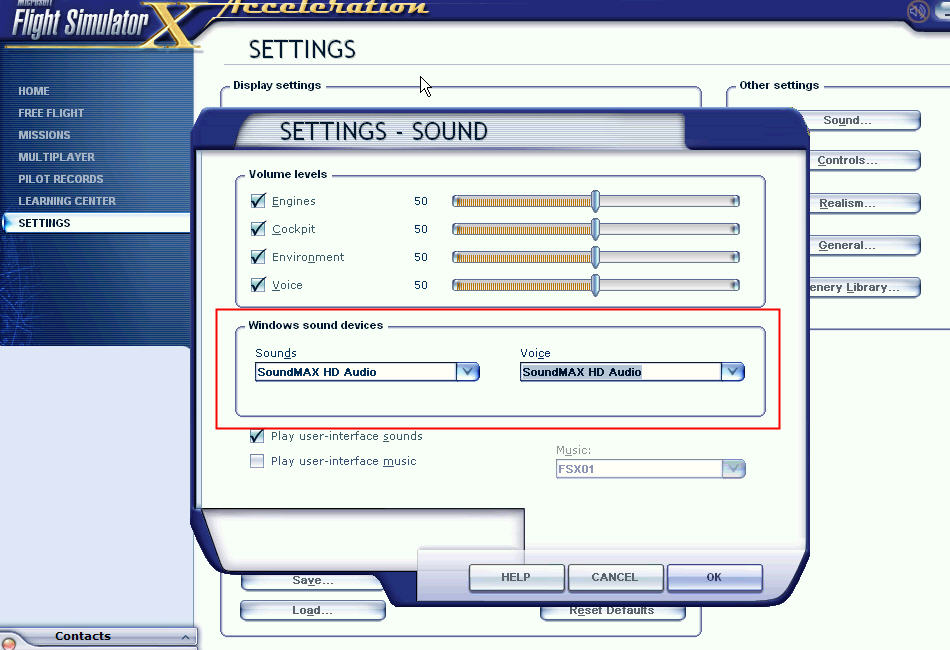
Task: Confirm sound settings with OK
Action: (x=714, y=577)
